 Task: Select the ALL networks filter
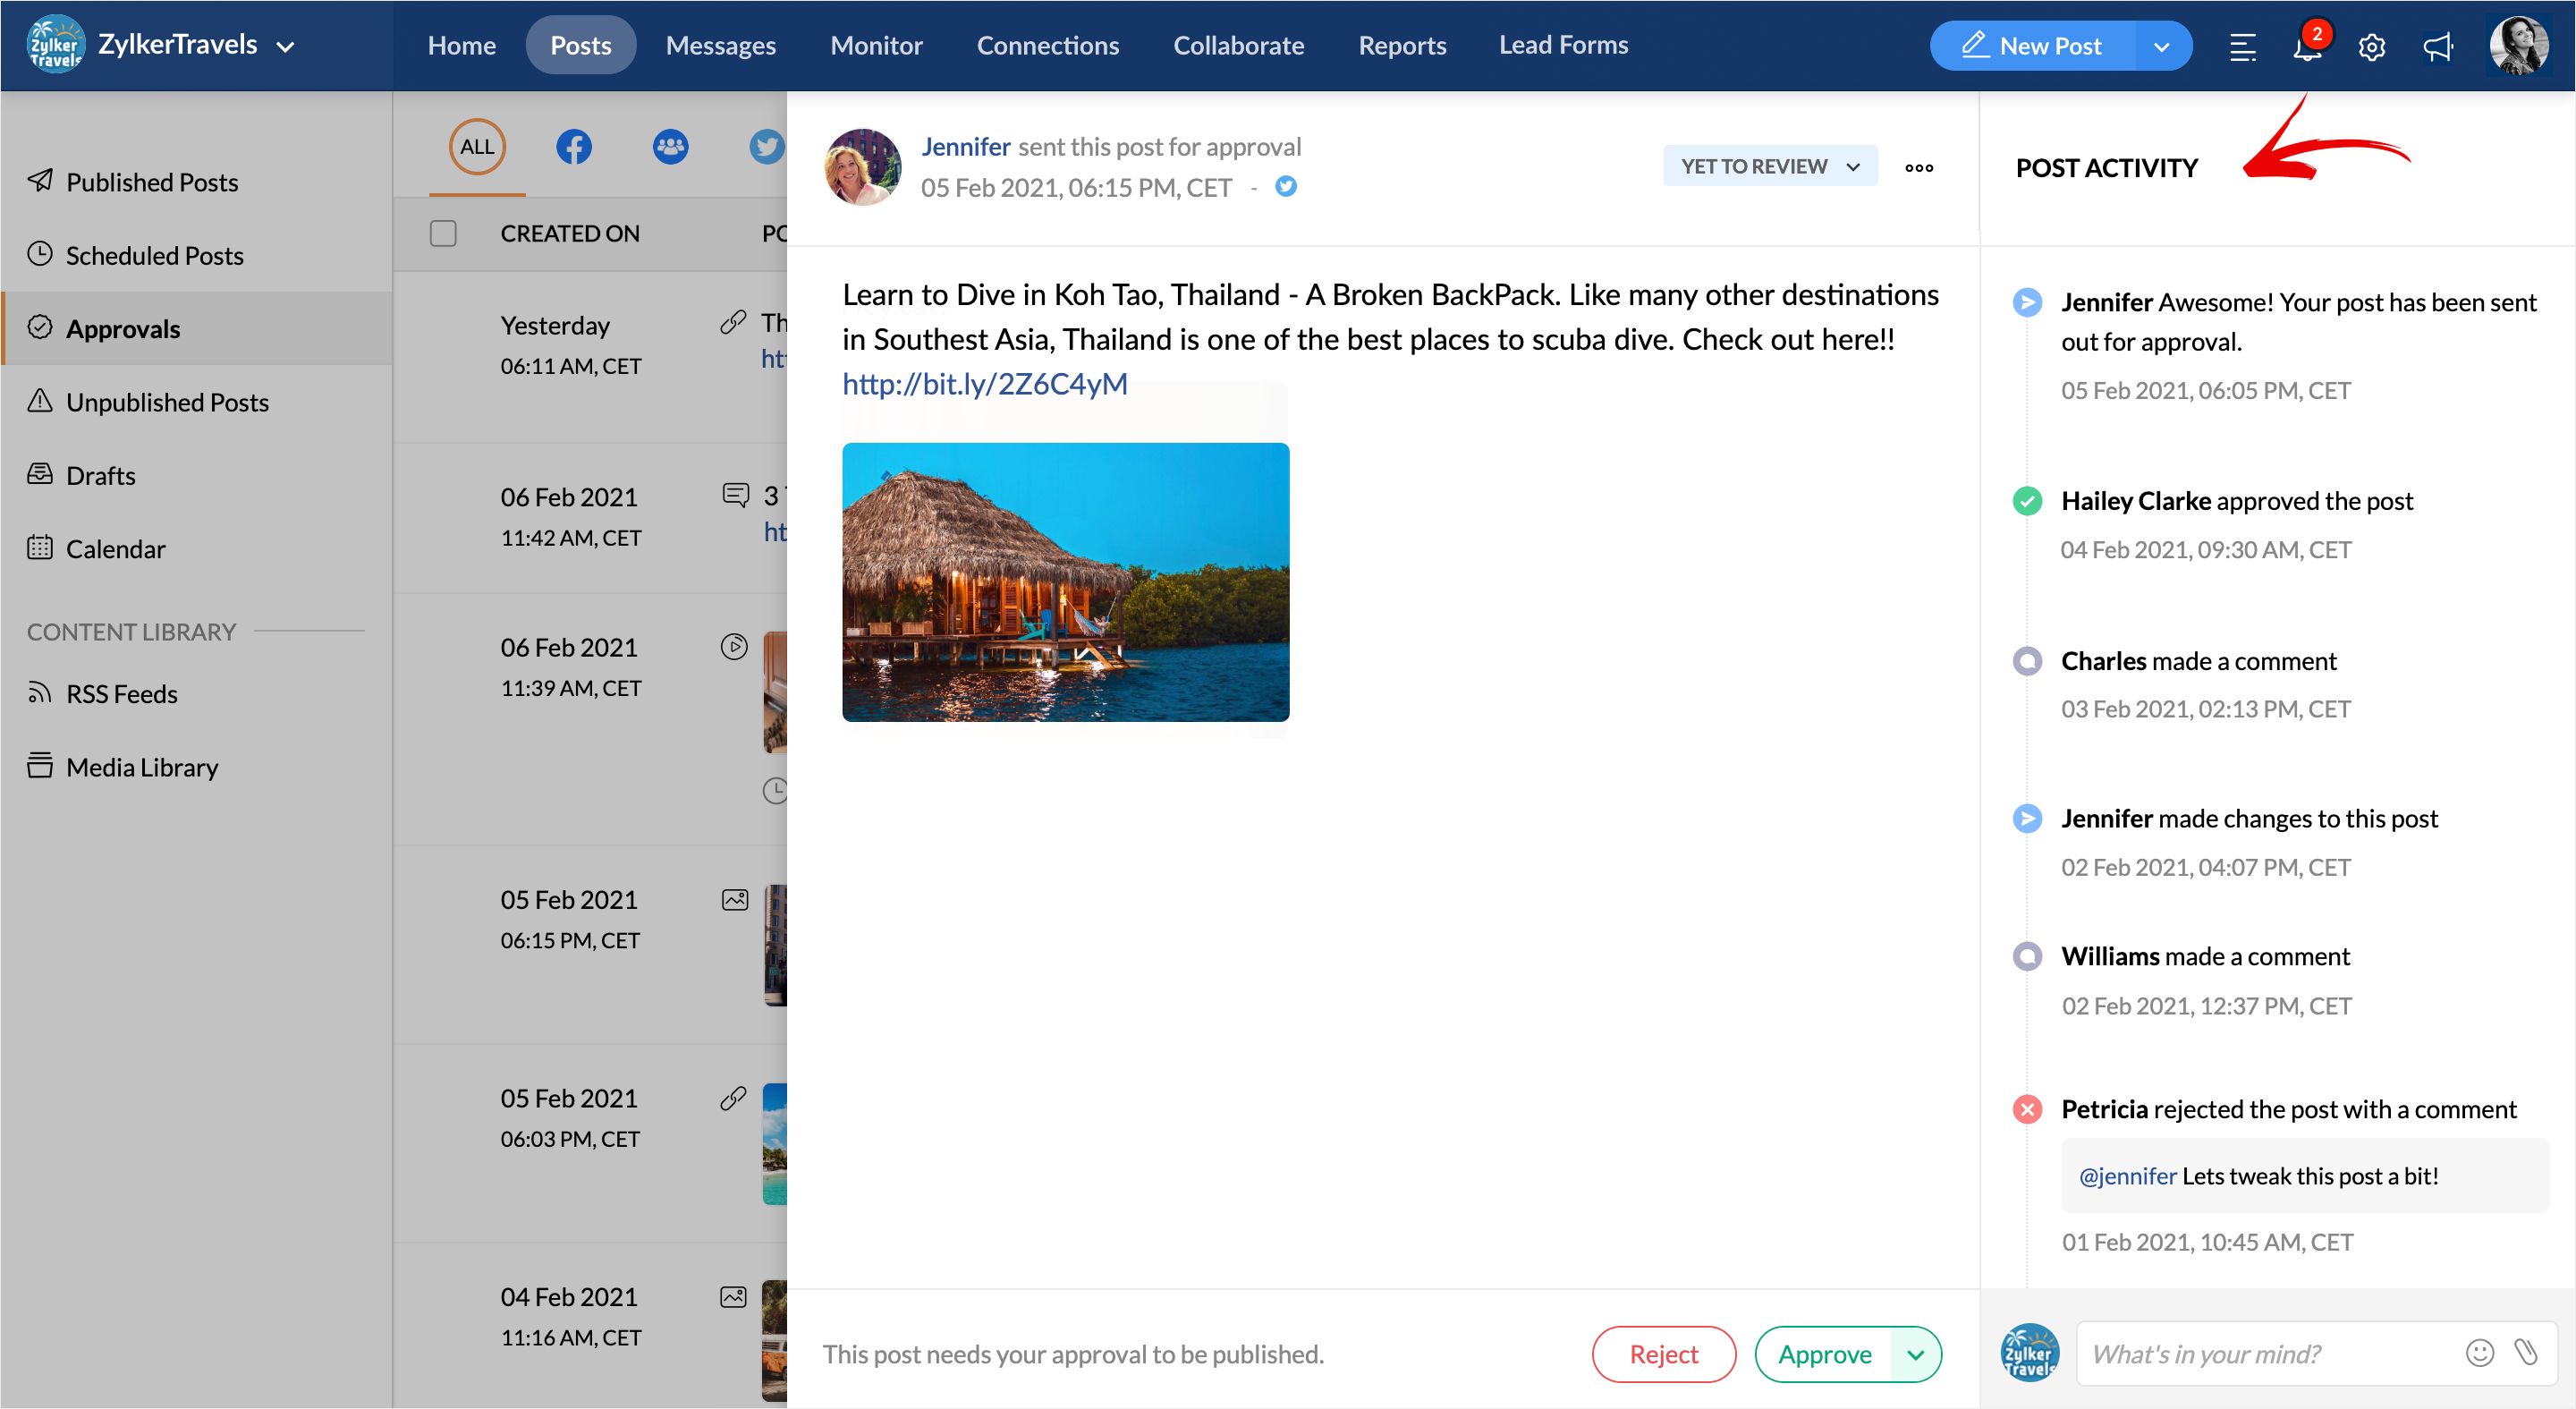pyautogui.click(x=477, y=147)
